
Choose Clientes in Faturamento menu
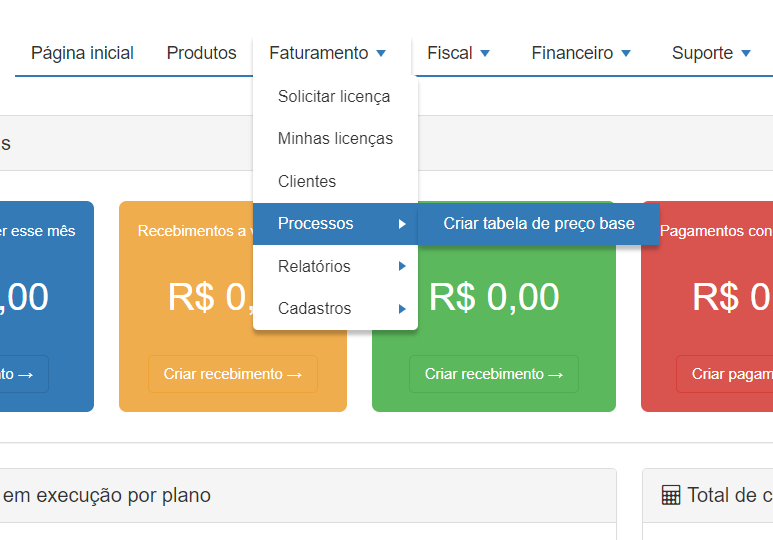pyautogui.click(x=307, y=182)
